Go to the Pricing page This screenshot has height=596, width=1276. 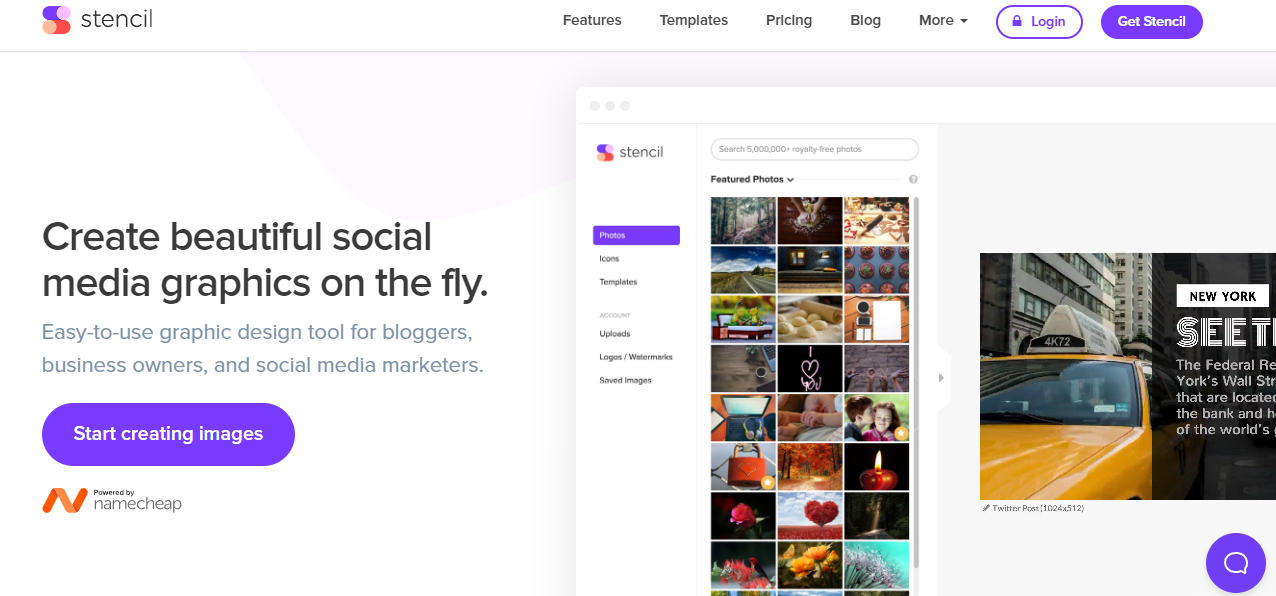789,20
